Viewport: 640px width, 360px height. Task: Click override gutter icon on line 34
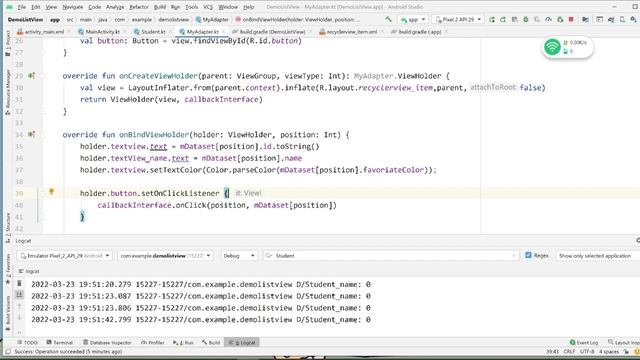click(x=31, y=134)
